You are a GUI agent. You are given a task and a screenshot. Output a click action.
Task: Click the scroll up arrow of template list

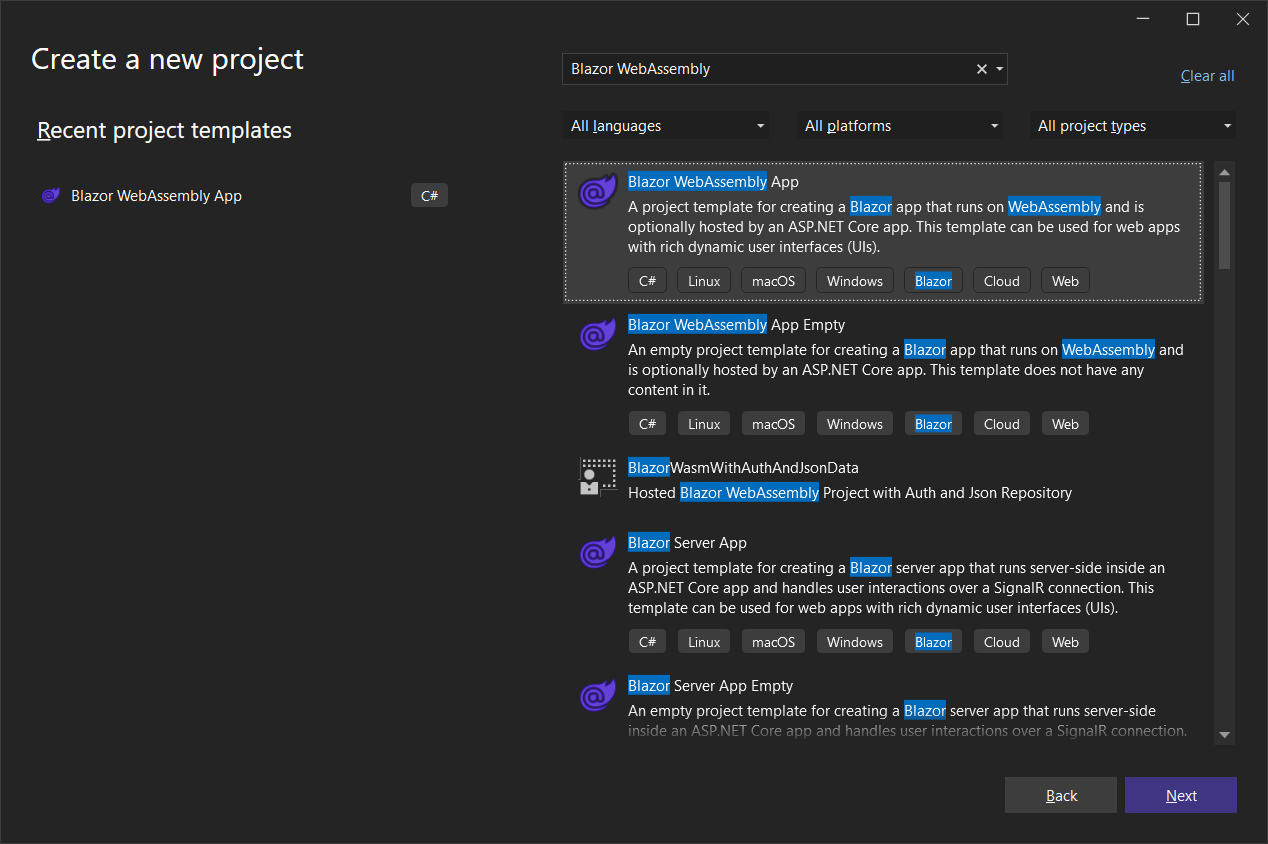coord(1224,172)
